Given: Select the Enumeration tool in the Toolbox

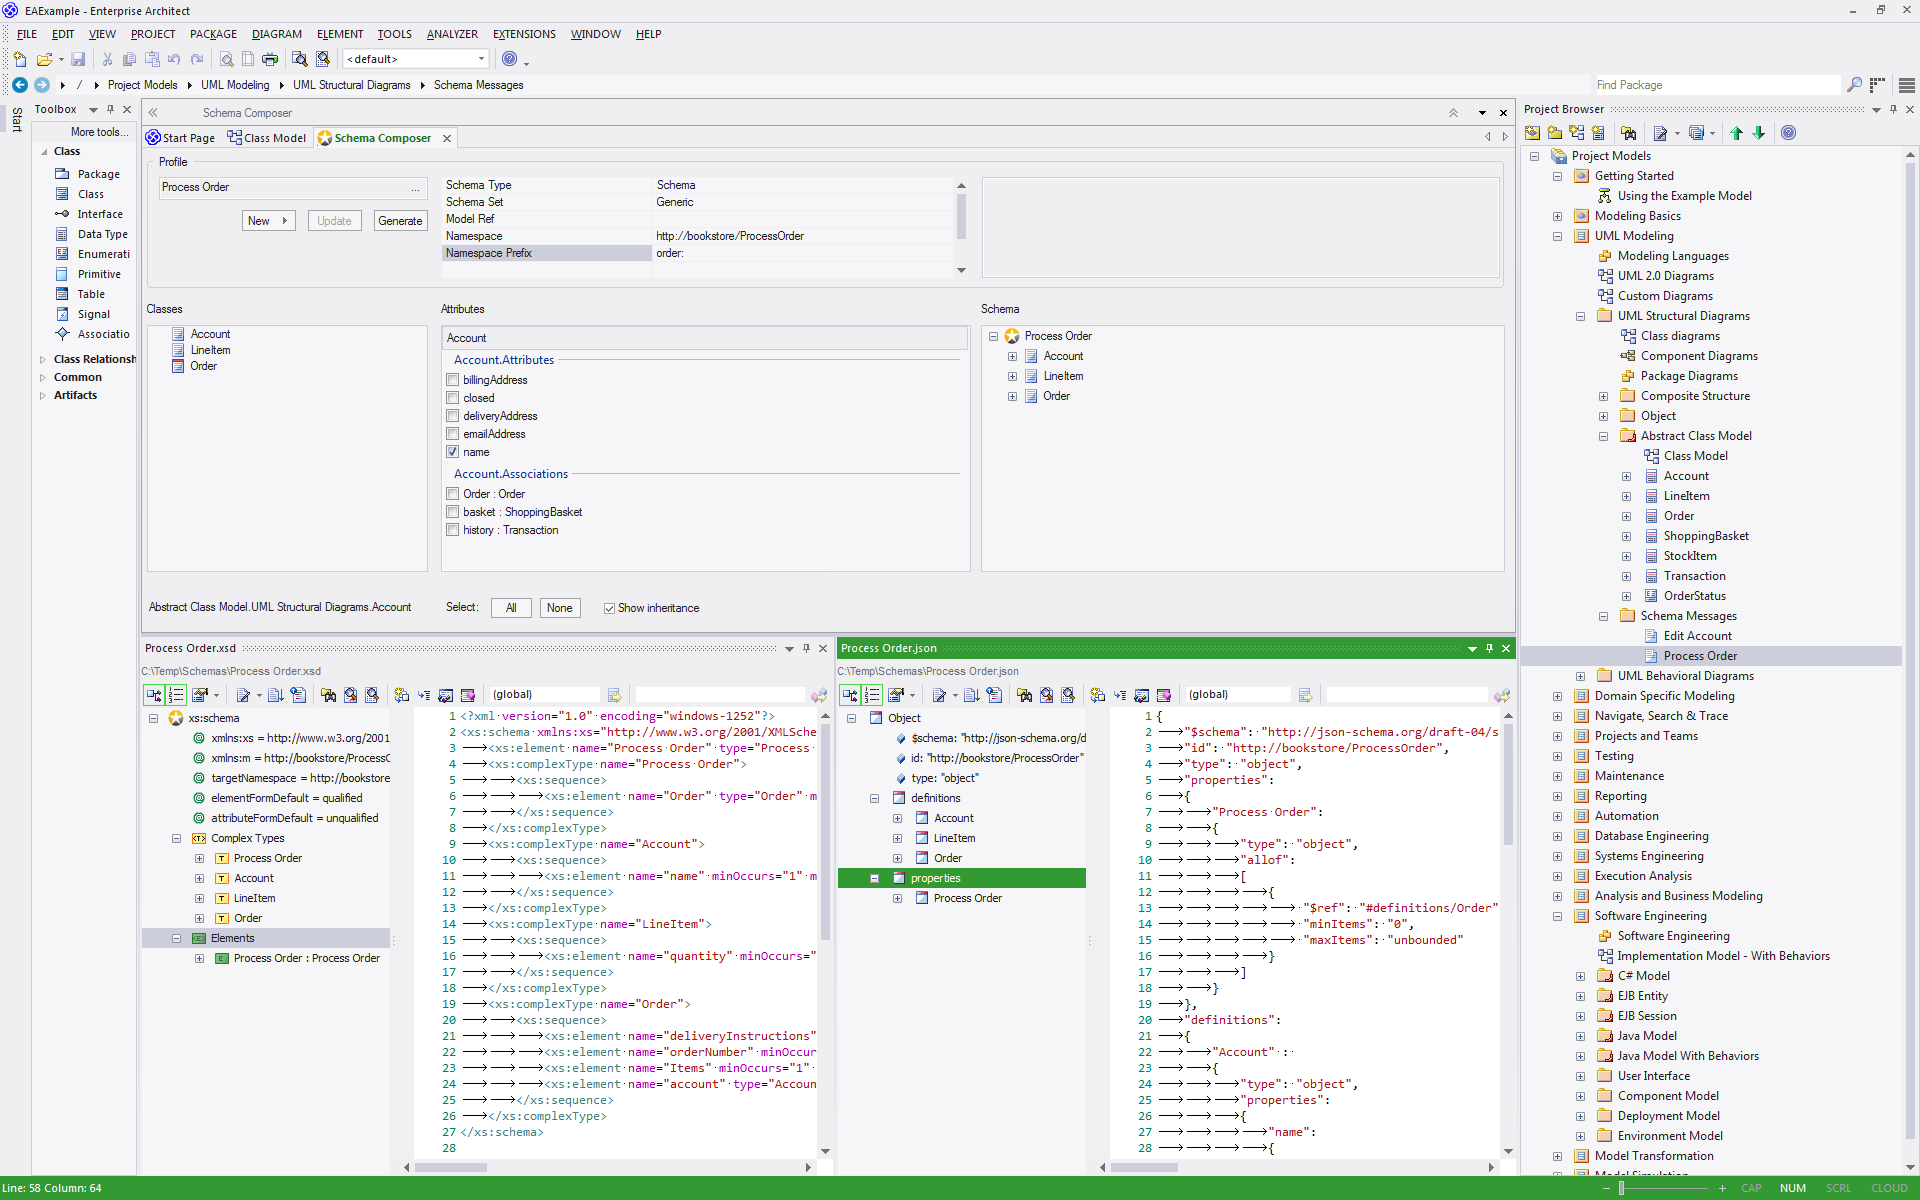Looking at the screenshot, I should point(103,254).
